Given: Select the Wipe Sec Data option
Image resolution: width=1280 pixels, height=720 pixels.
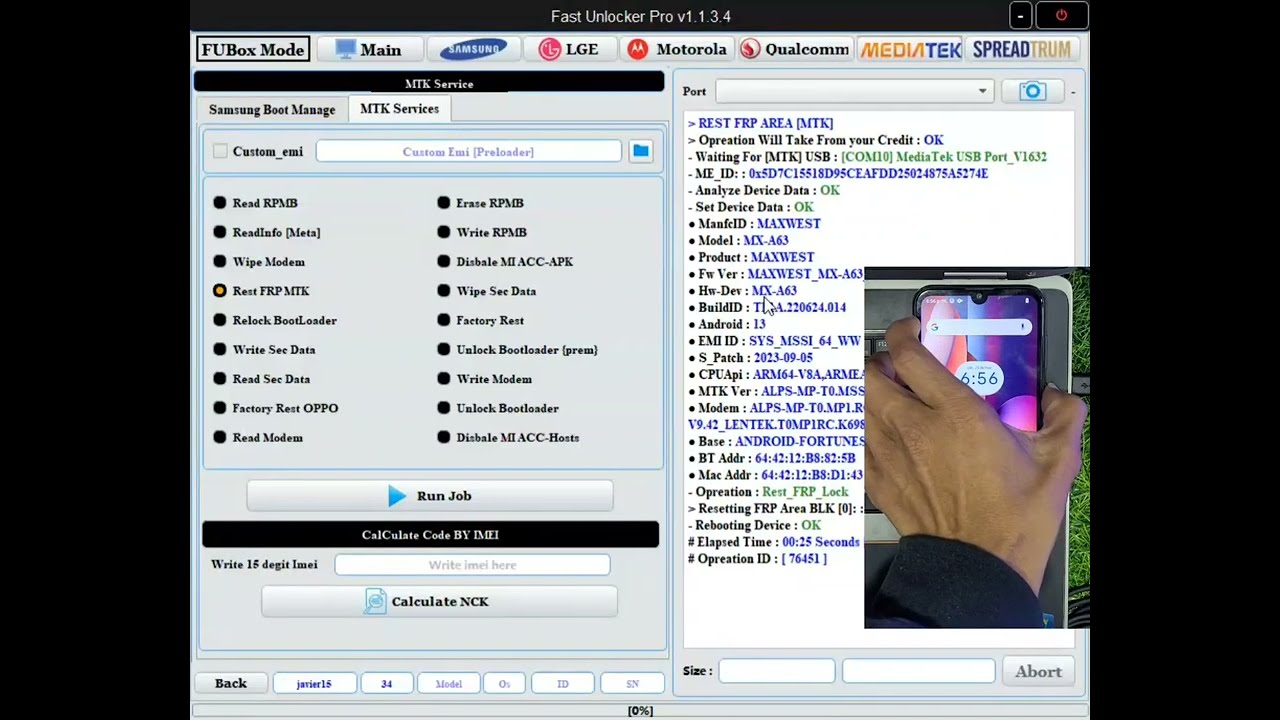Looking at the screenshot, I should click(x=487, y=291).
